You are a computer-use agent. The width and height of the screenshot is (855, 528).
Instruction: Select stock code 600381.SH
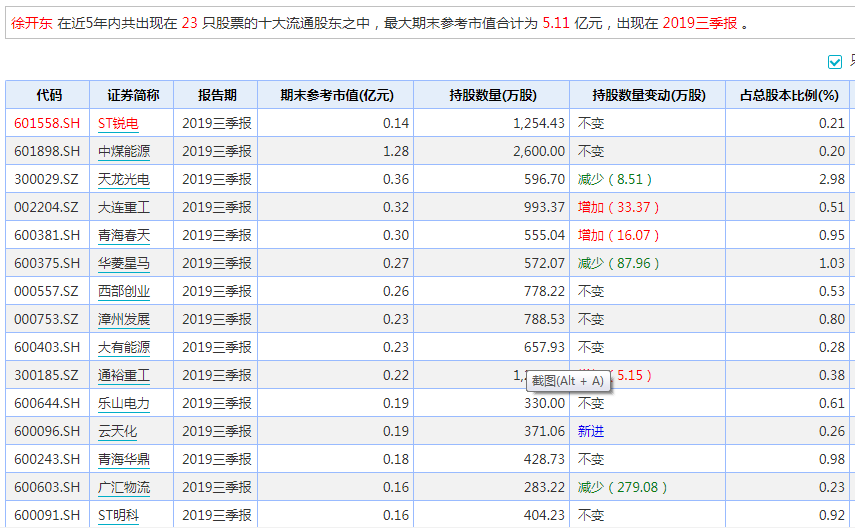point(47,235)
